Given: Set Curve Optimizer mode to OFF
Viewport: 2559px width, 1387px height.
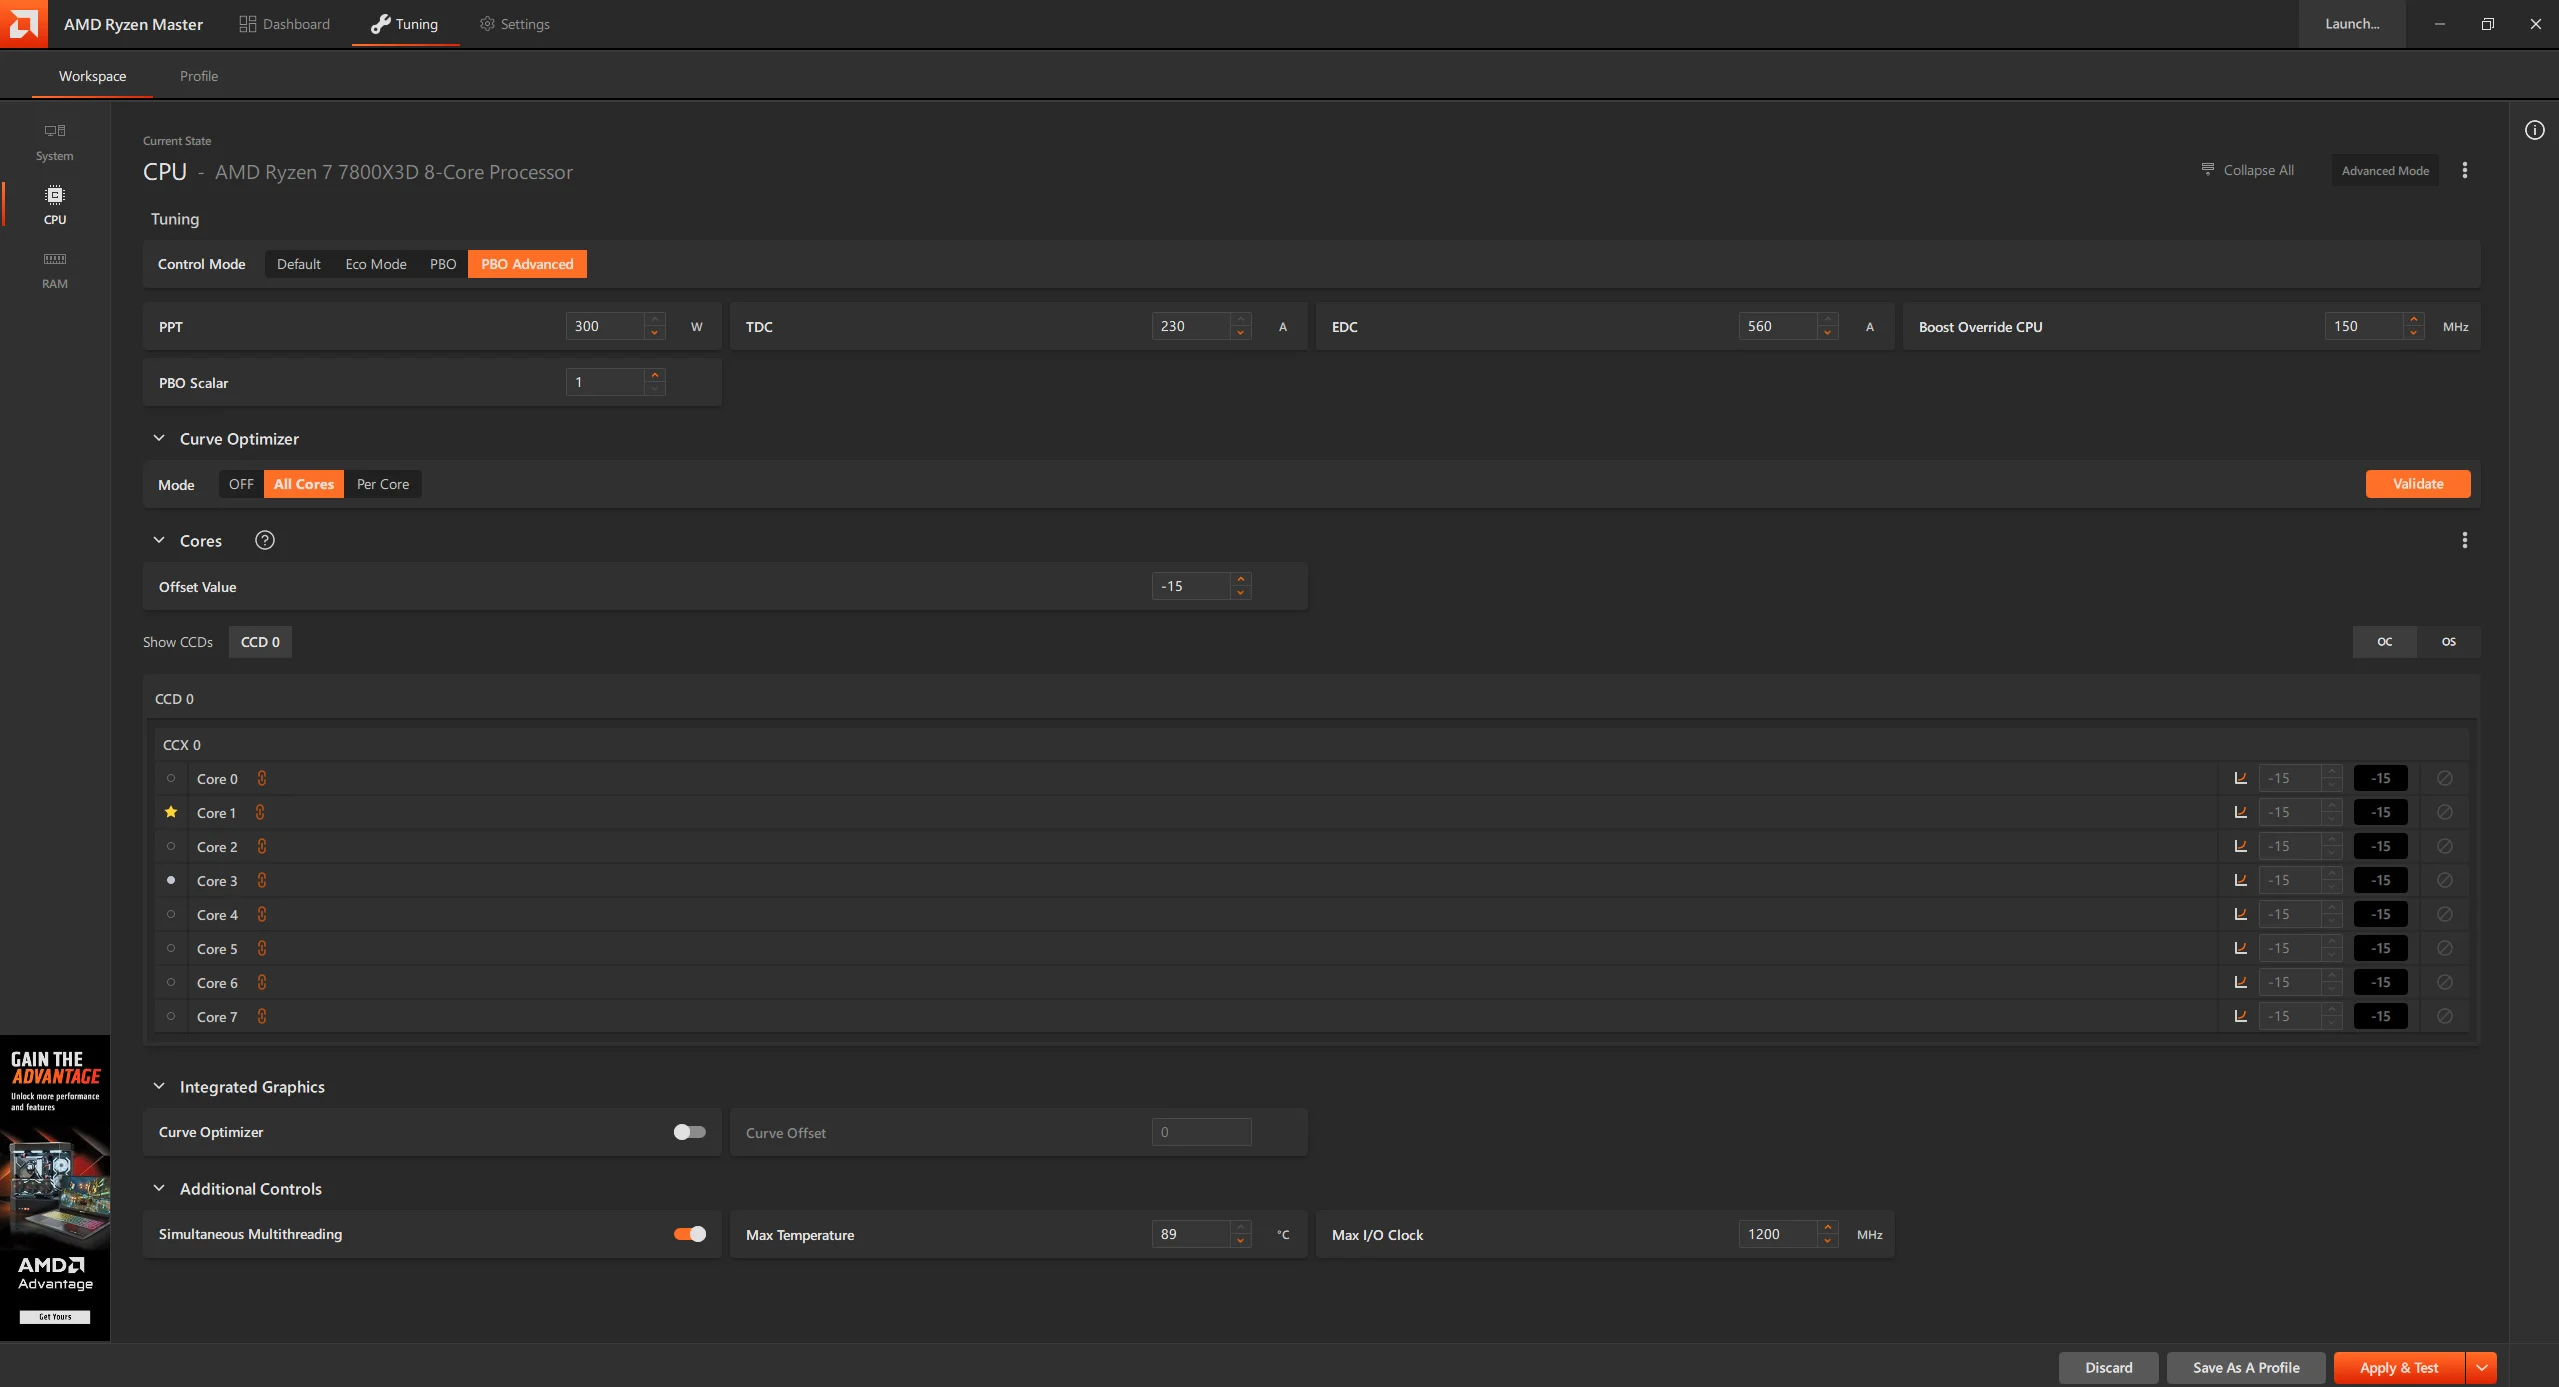Looking at the screenshot, I should coord(241,484).
